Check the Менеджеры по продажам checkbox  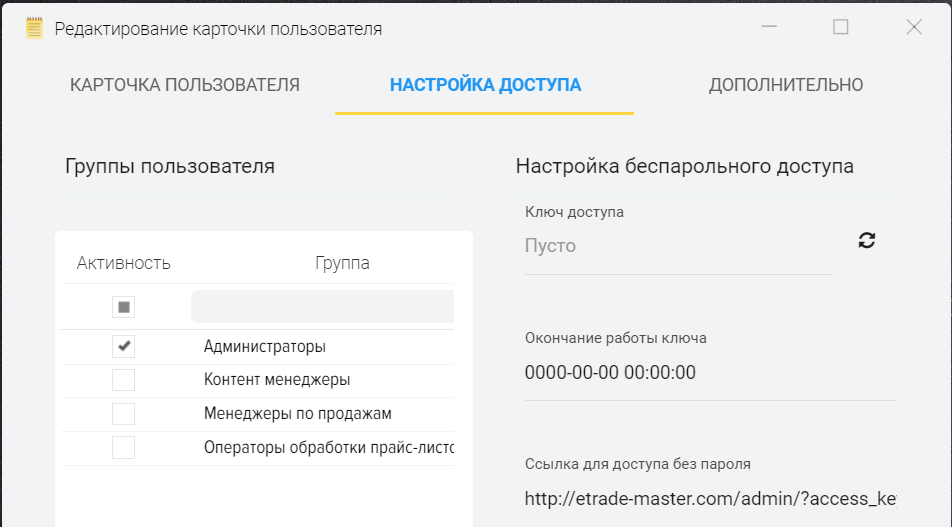coord(124,414)
